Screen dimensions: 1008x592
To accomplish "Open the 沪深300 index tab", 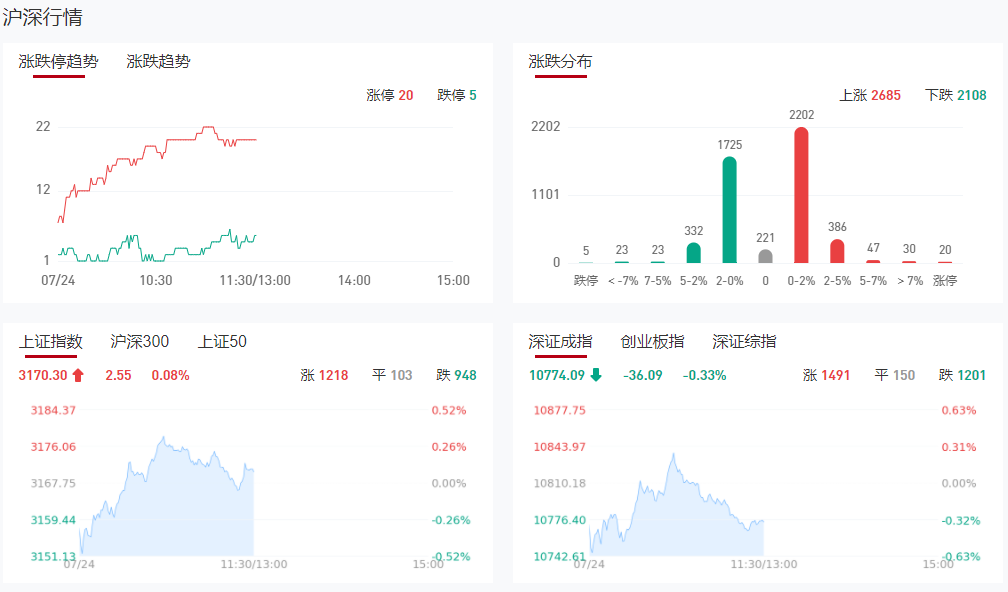I will (x=139, y=342).
